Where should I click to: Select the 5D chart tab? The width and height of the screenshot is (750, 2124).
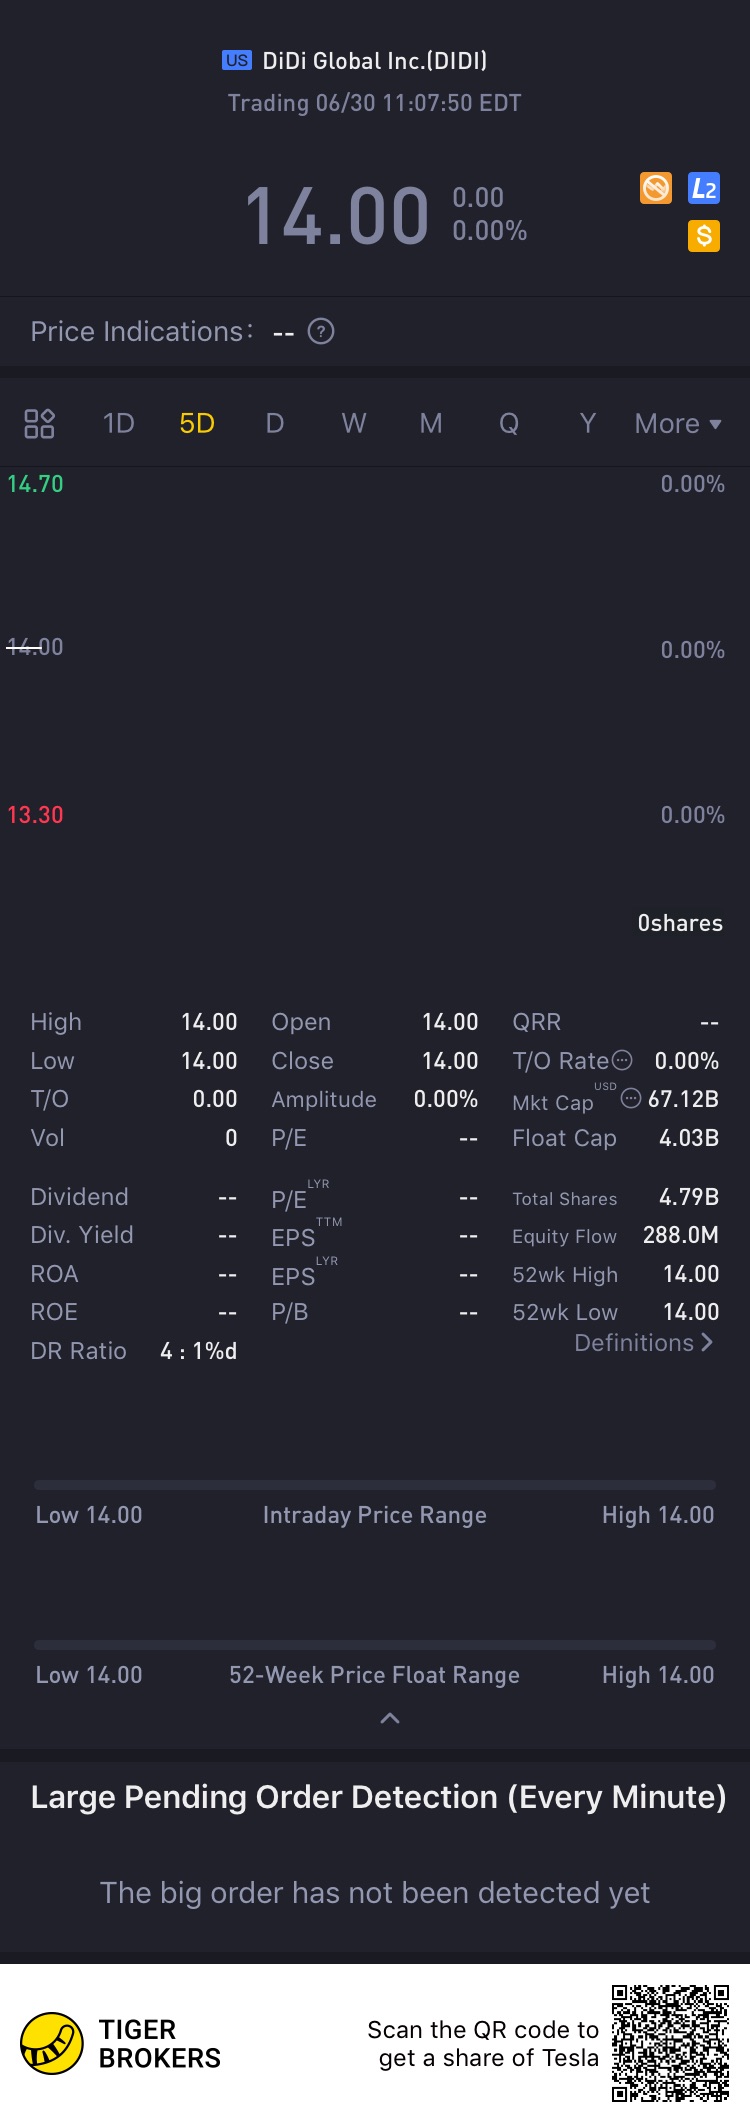pyautogui.click(x=197, y=424)
